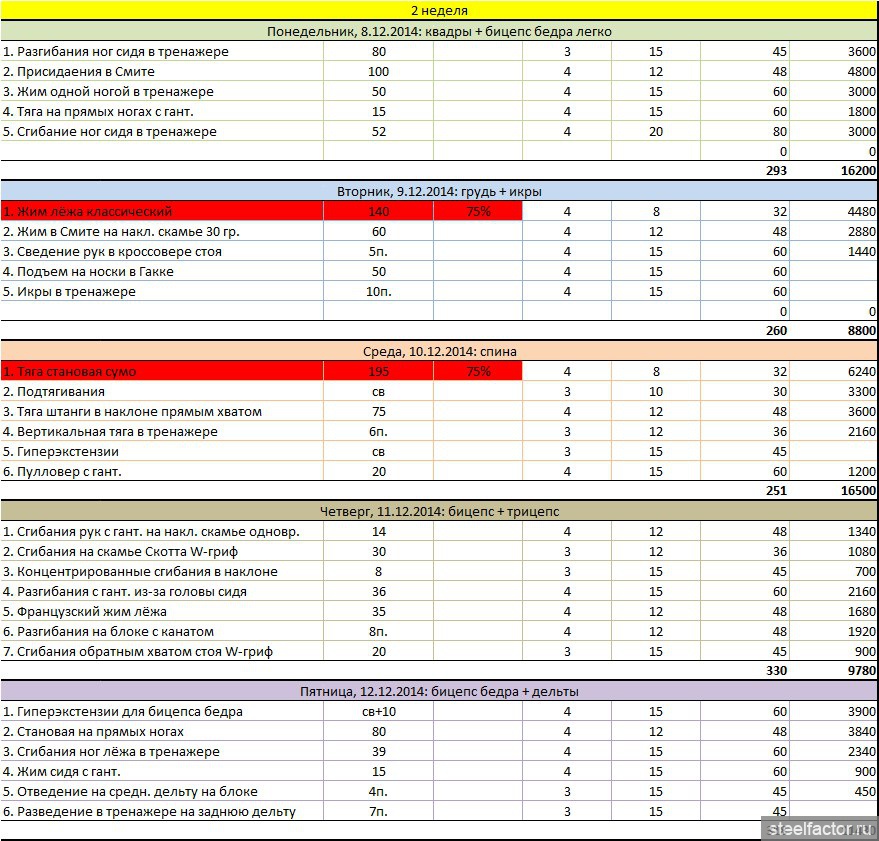This screenshot has height=841, width=879.
Task: Select 'Понедельник, 8.12.2014: квадры + бицепс бедра легко' header
Action: (x=439, y=31)
